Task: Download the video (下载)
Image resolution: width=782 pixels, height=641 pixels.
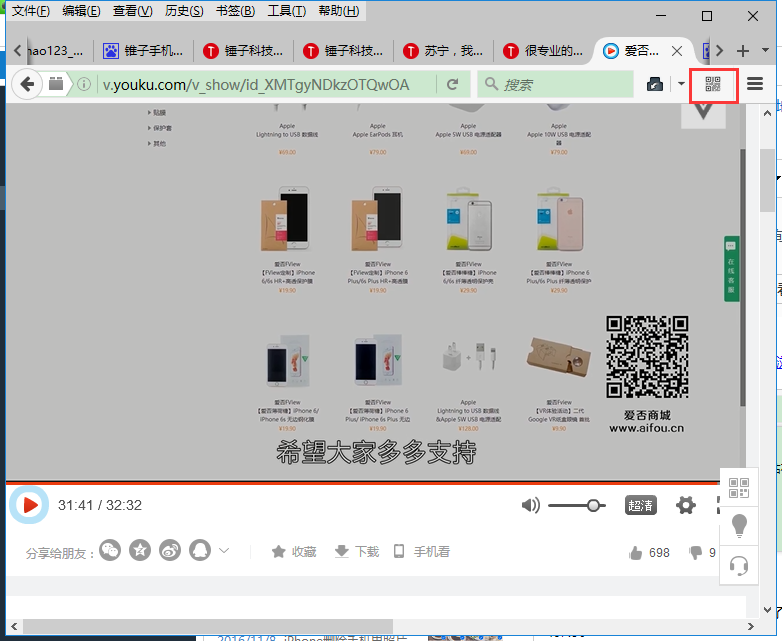Action: pyautogui.click(x=357, y=552)
